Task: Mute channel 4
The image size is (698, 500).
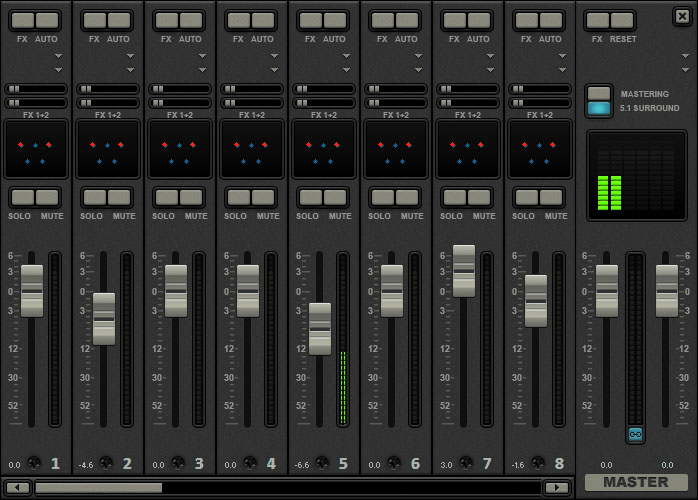Action: [x=263, y=197]
